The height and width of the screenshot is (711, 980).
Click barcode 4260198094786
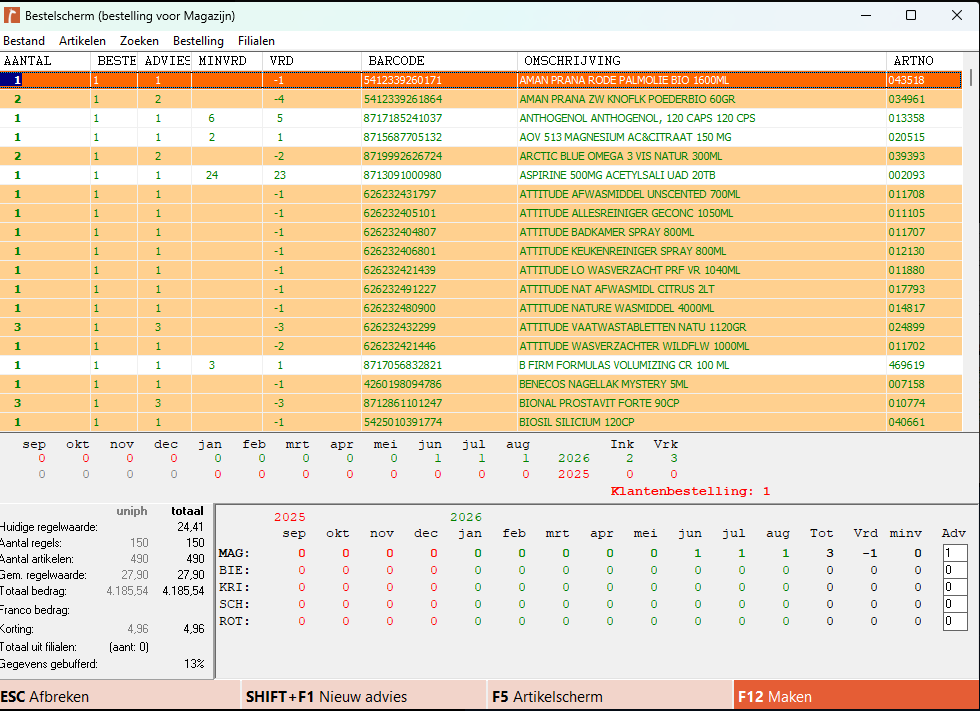click(402, 384)
